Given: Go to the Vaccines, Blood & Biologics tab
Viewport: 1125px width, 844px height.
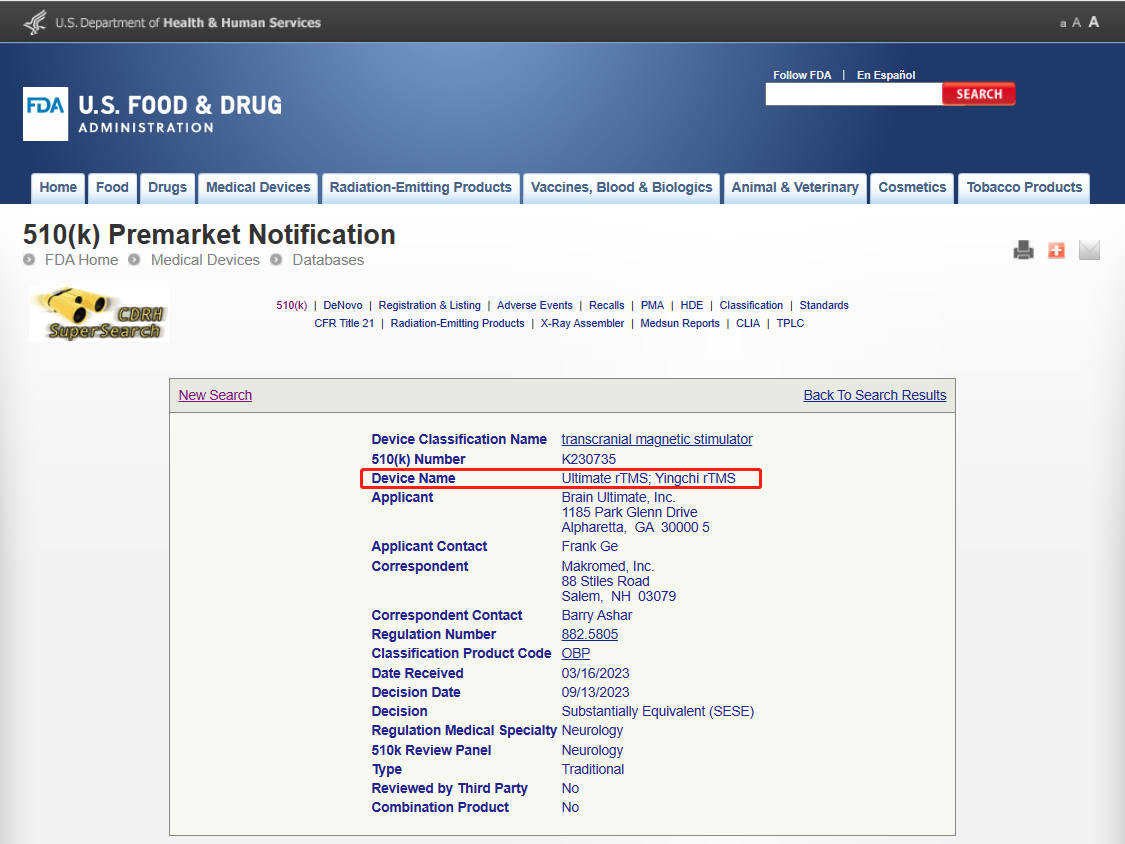Looking at the screenshot, I should click(x=621, y=188).
